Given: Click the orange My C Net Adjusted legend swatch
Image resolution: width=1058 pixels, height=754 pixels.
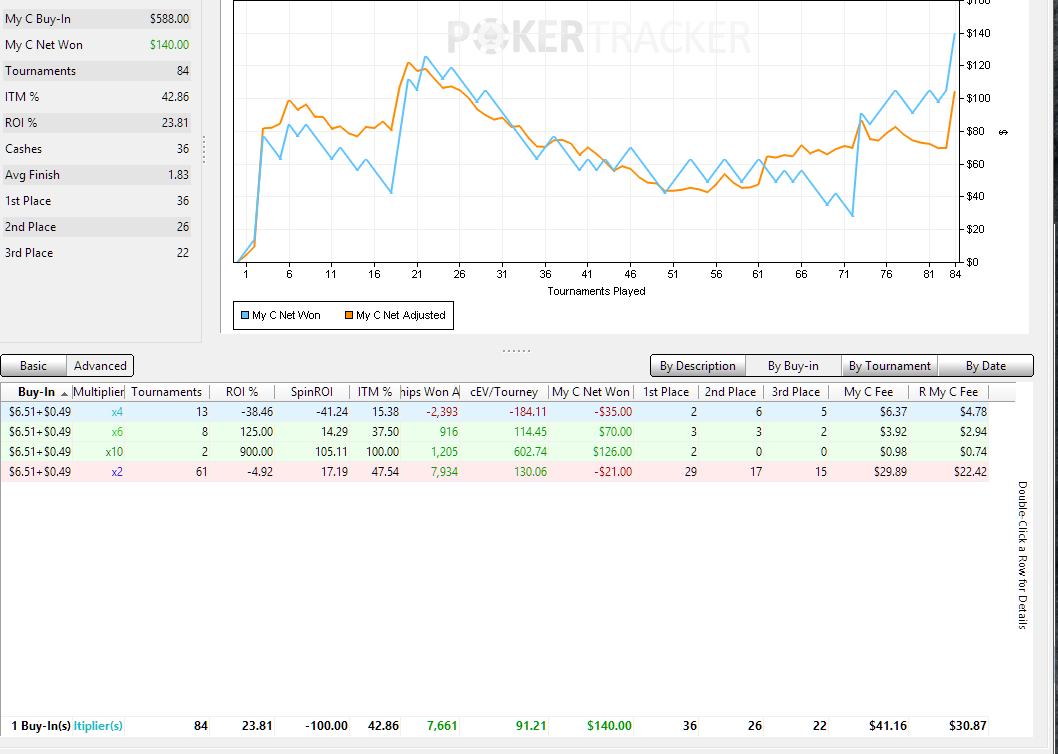Looking at the screenshot, I should [348, 315].
